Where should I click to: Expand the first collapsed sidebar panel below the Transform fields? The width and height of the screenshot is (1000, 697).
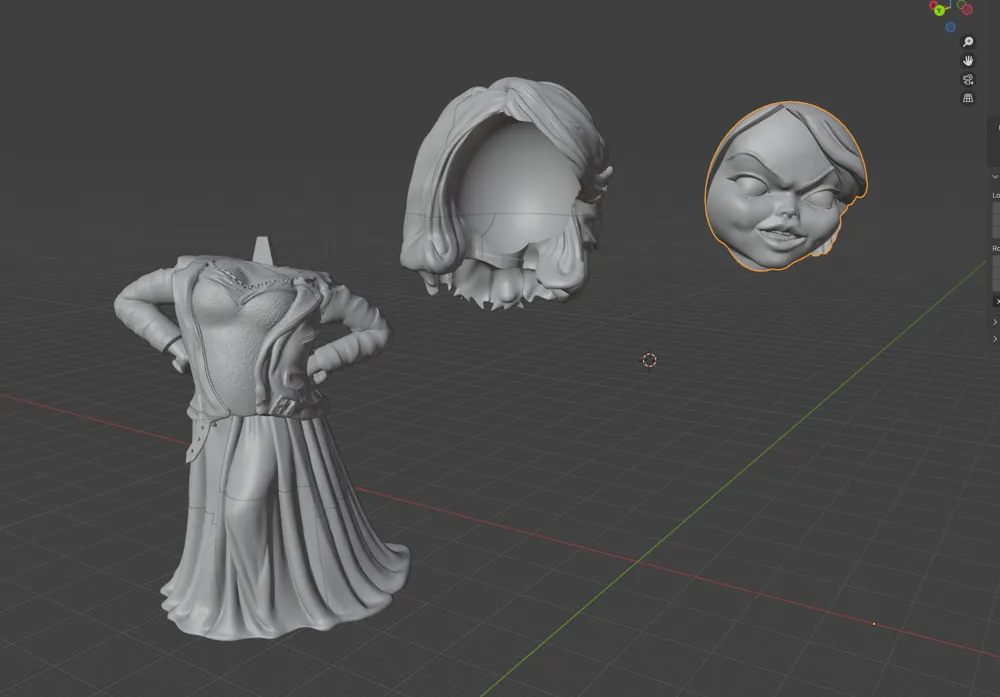point(995,322)
